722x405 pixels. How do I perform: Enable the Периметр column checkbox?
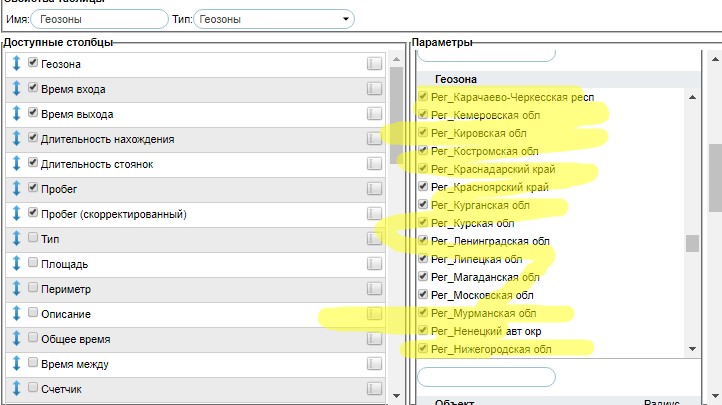[34, 288]
